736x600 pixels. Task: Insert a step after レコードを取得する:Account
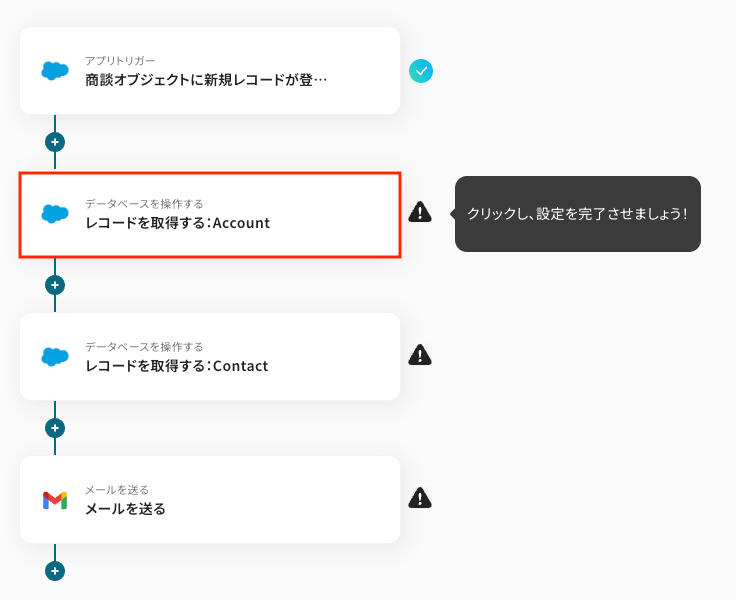click(x=55, y=285)
